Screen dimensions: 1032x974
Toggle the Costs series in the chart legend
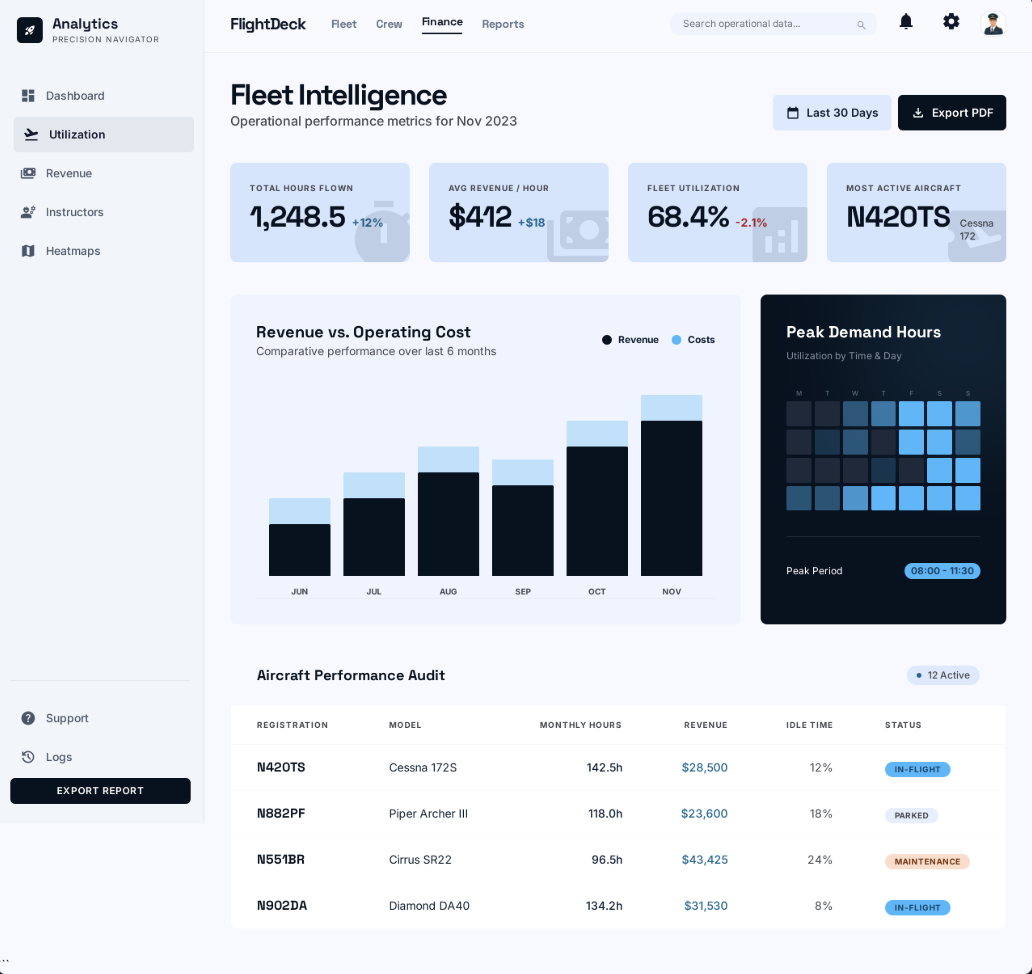pyautogui.click(x=693, y=340)
